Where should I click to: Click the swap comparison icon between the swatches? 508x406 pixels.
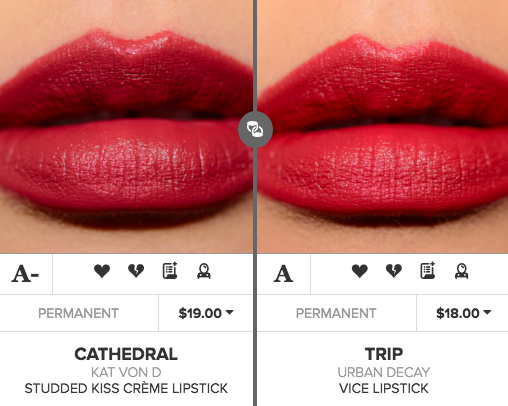255,129
